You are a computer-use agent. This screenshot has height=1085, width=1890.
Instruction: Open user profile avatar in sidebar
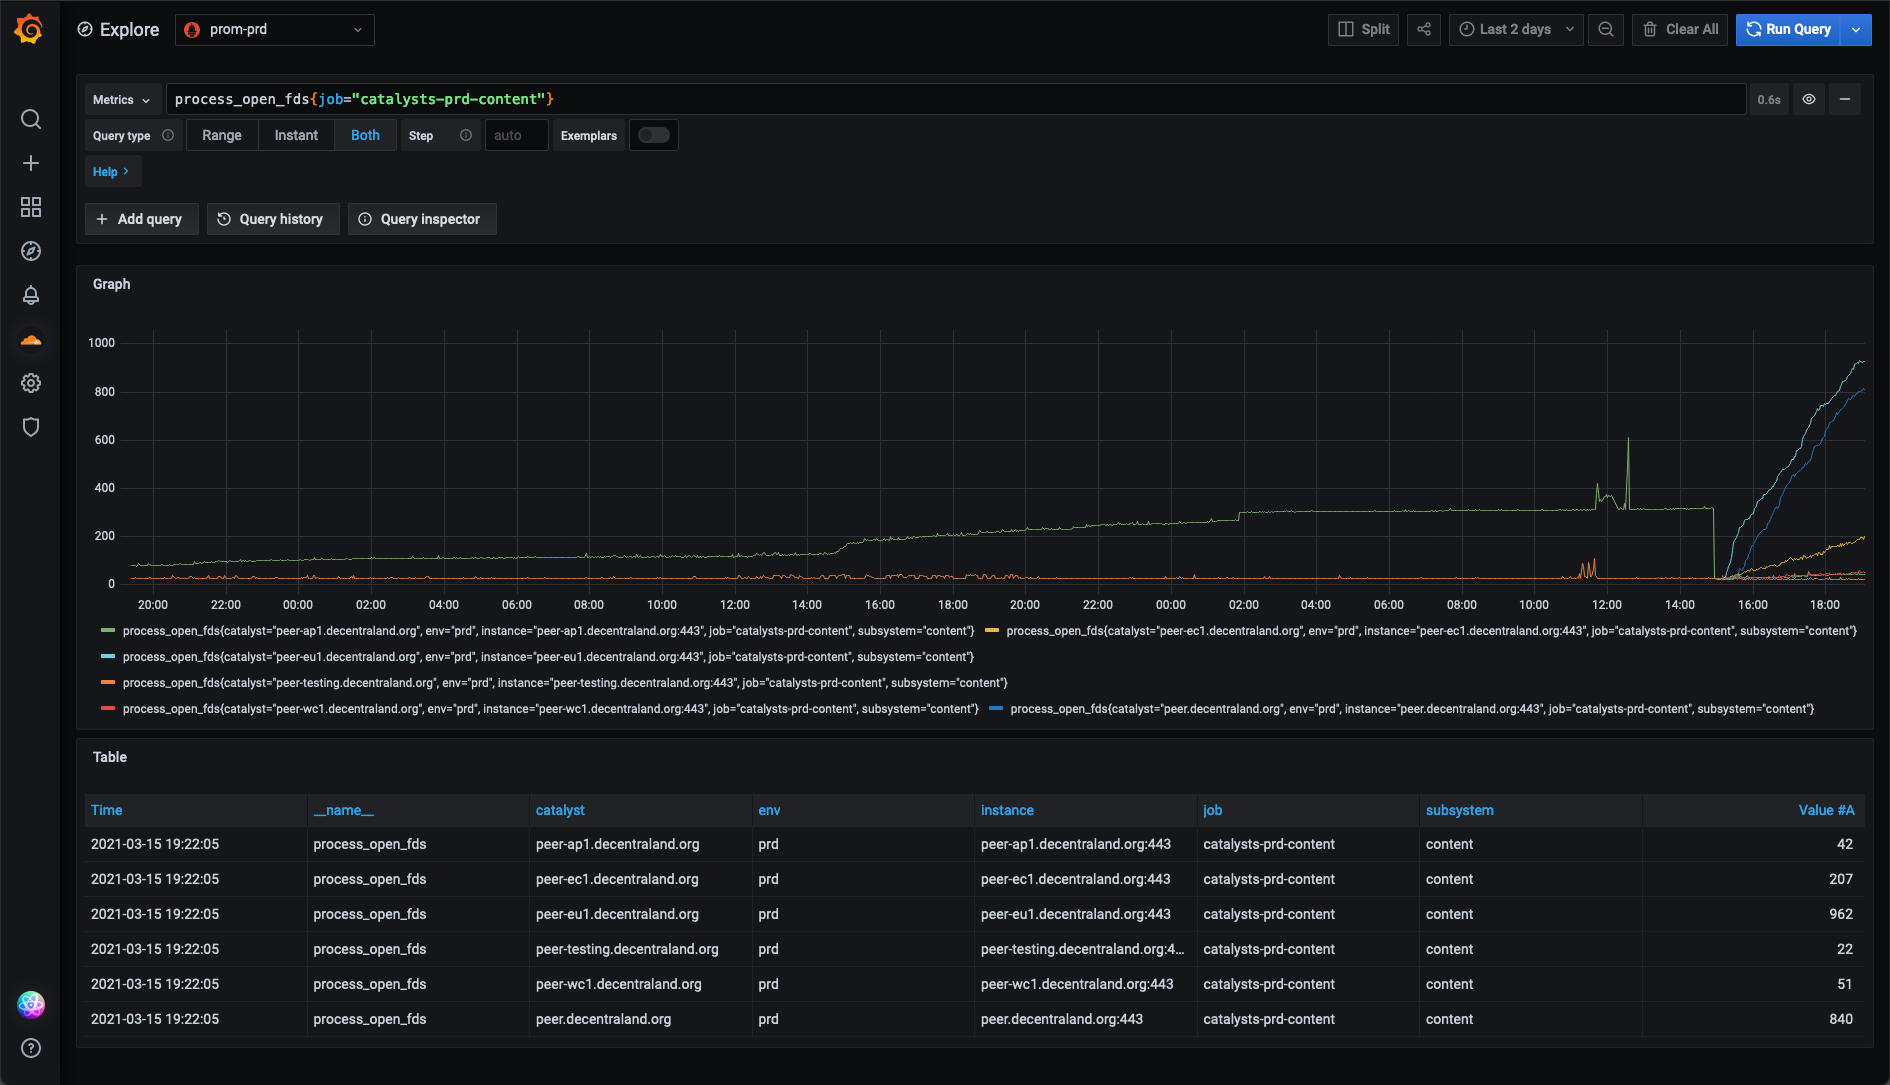(31, 1005)
